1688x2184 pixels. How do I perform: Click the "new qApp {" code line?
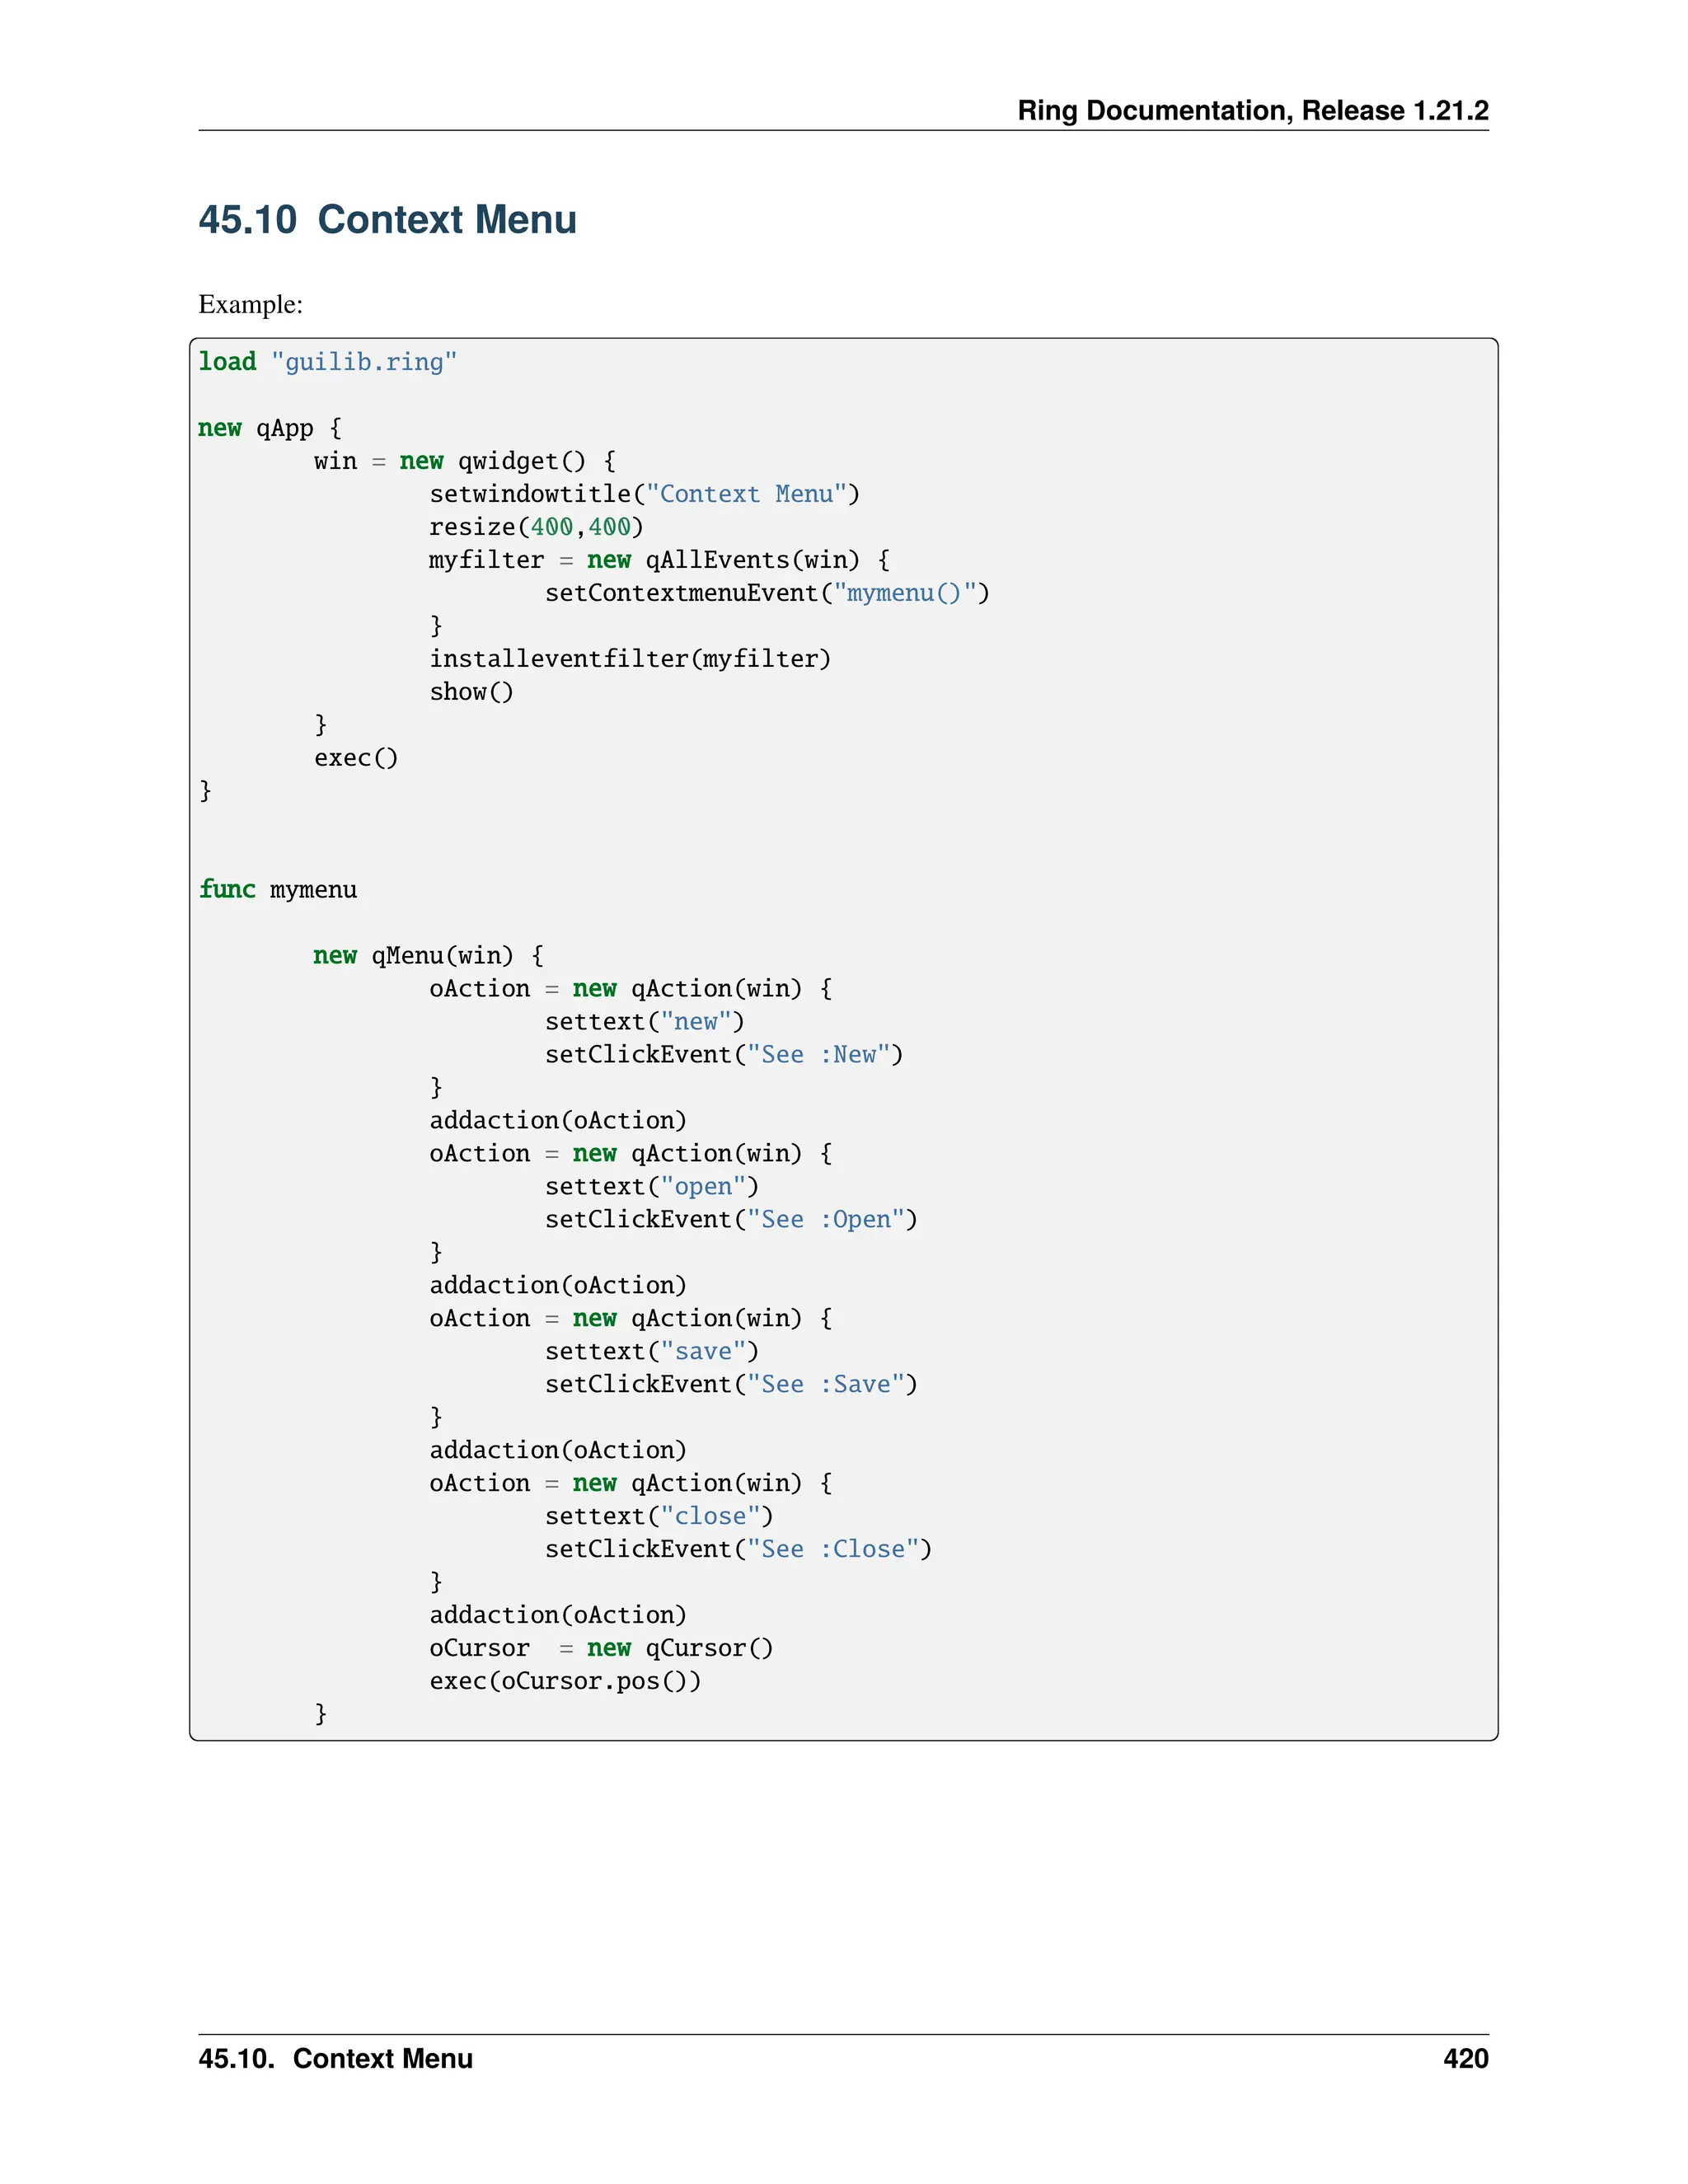(x=270, y=428)
